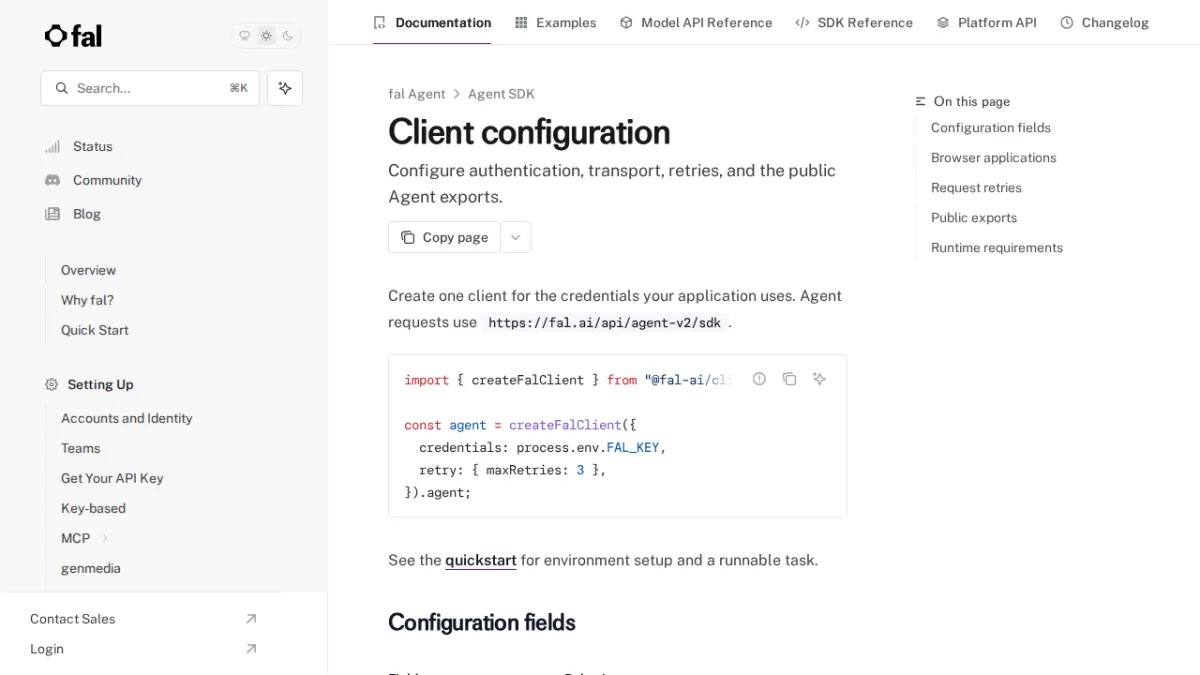
Task: Open the Copy page options dropdown
Action: pyautogui.click(x=516, y=237)
